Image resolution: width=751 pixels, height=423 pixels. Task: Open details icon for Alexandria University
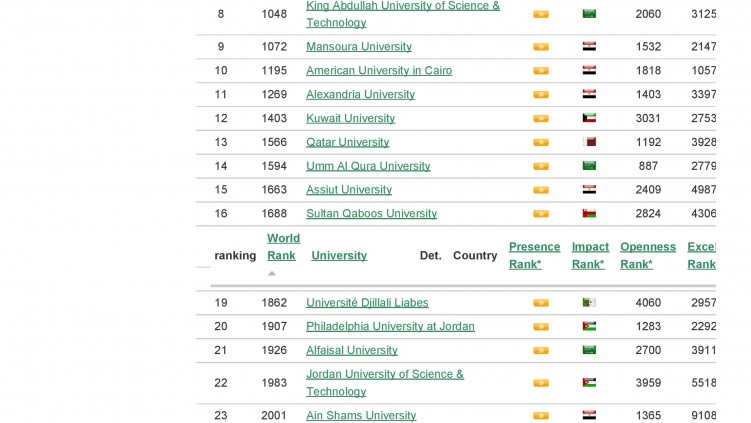pyautogui.click(x=541, y=95)
